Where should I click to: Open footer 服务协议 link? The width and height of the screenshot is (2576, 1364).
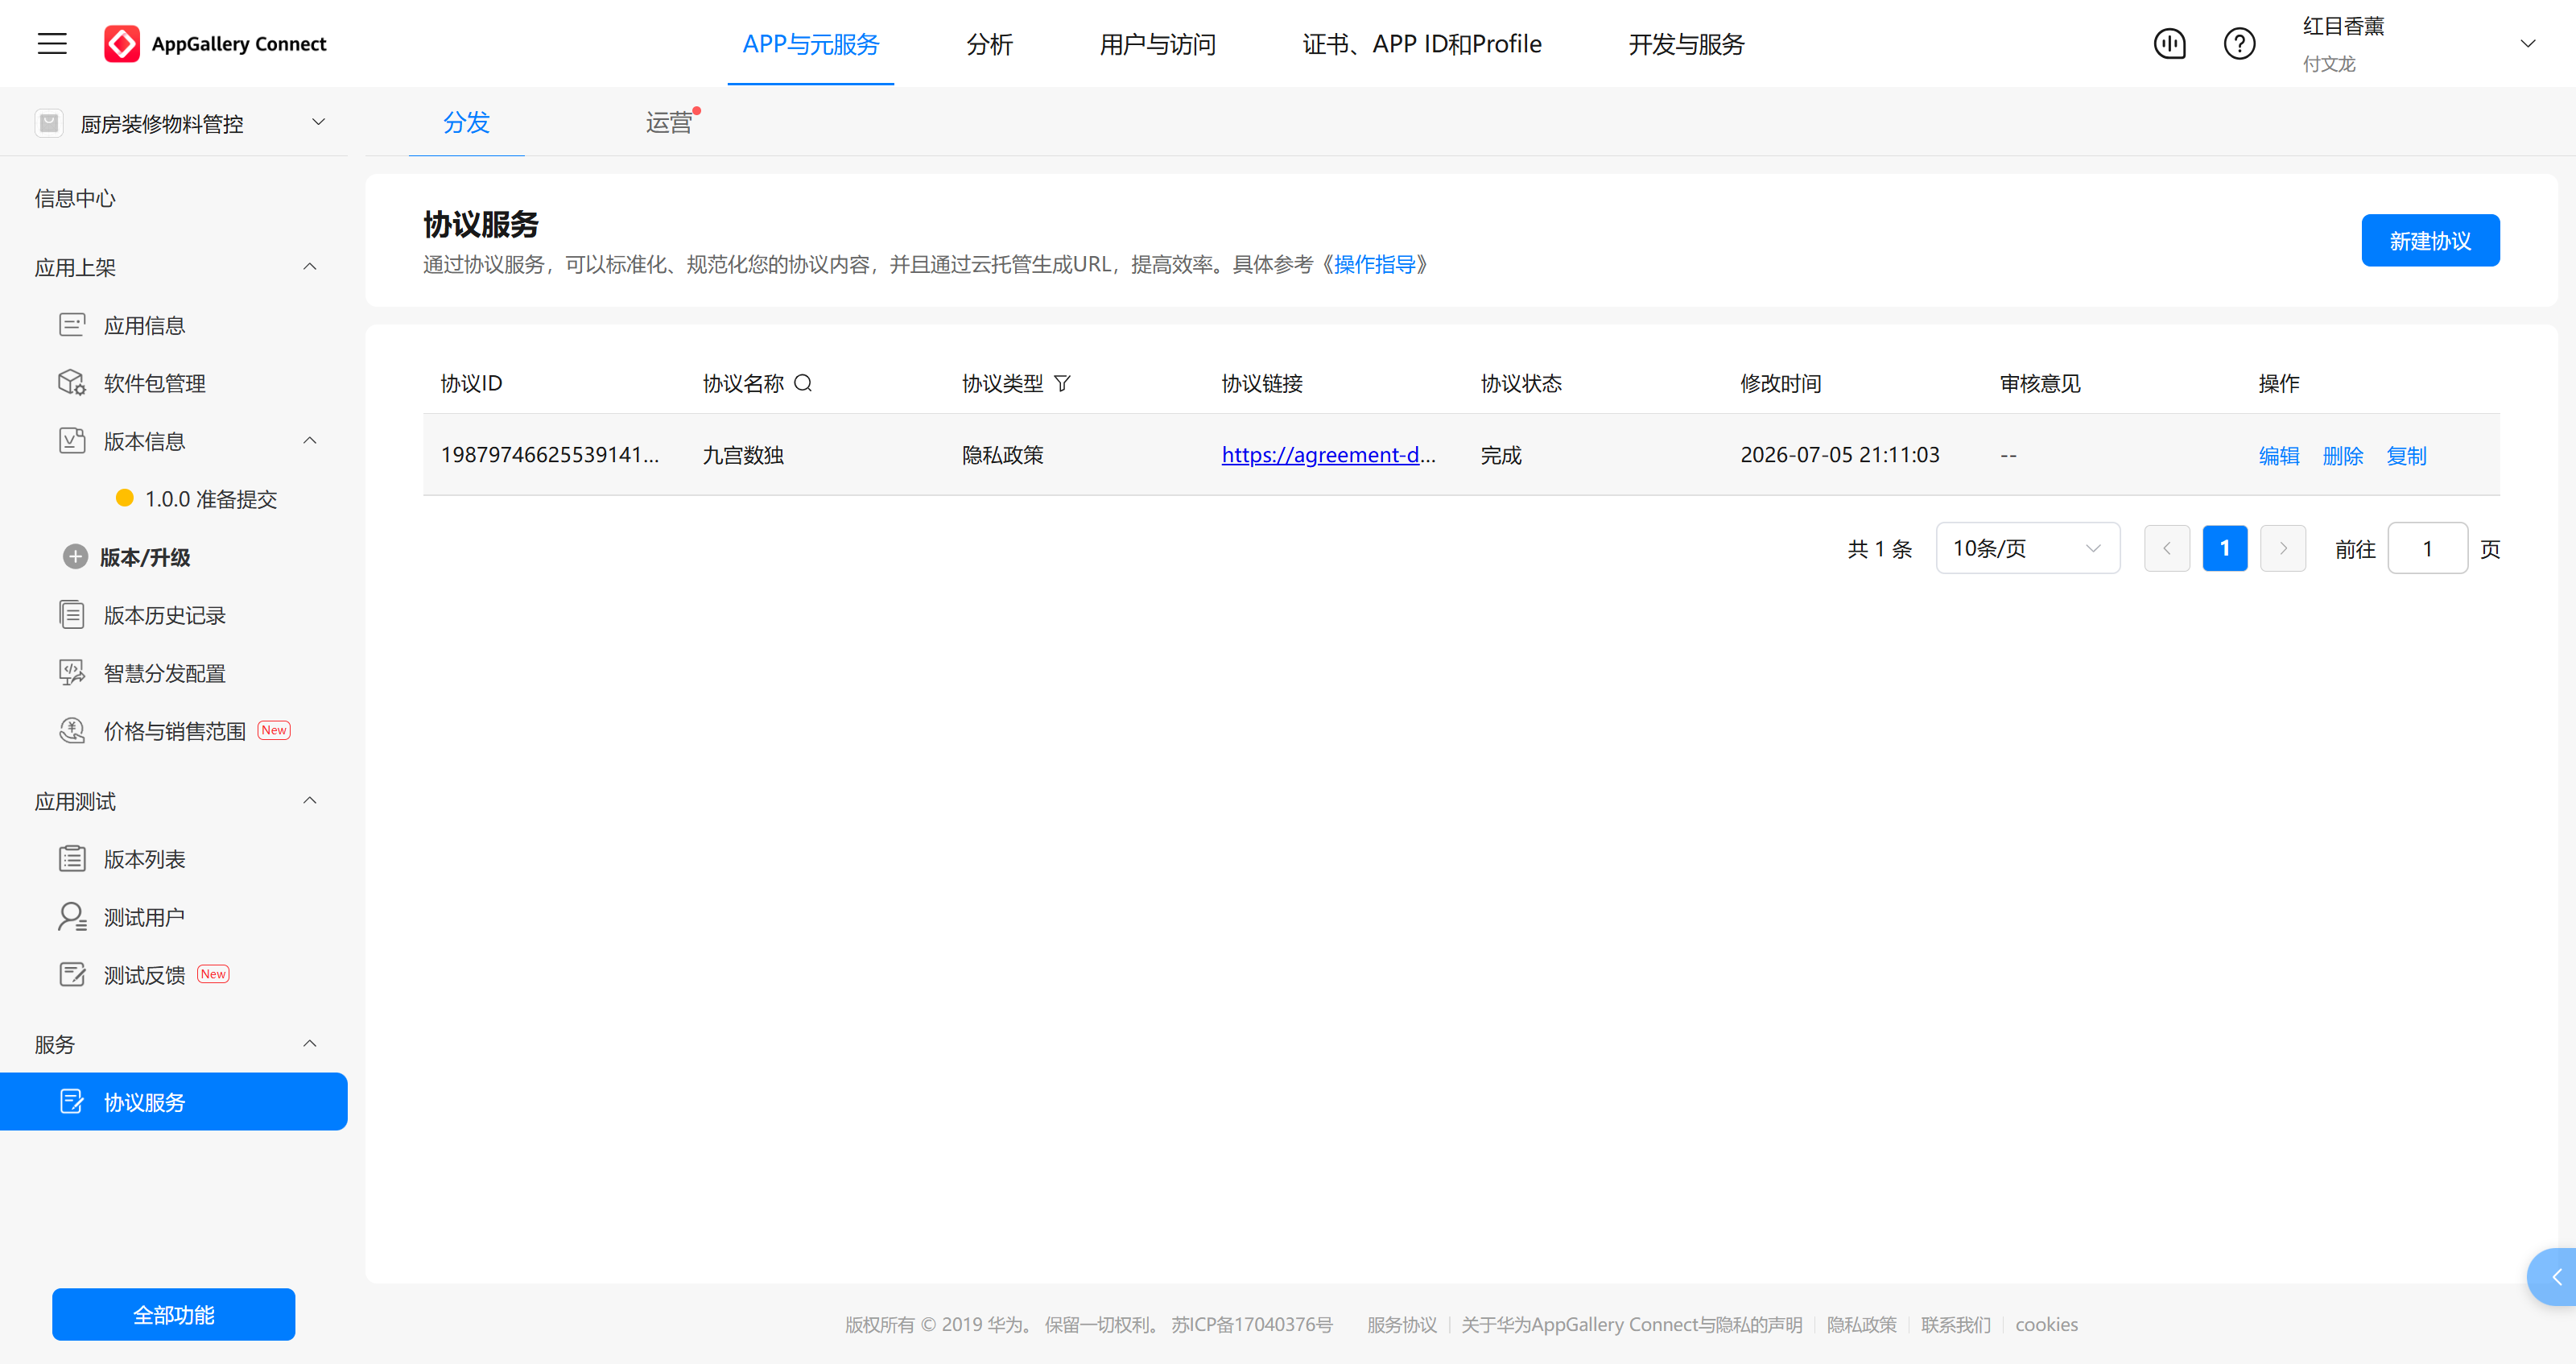pos(1402,1324)
